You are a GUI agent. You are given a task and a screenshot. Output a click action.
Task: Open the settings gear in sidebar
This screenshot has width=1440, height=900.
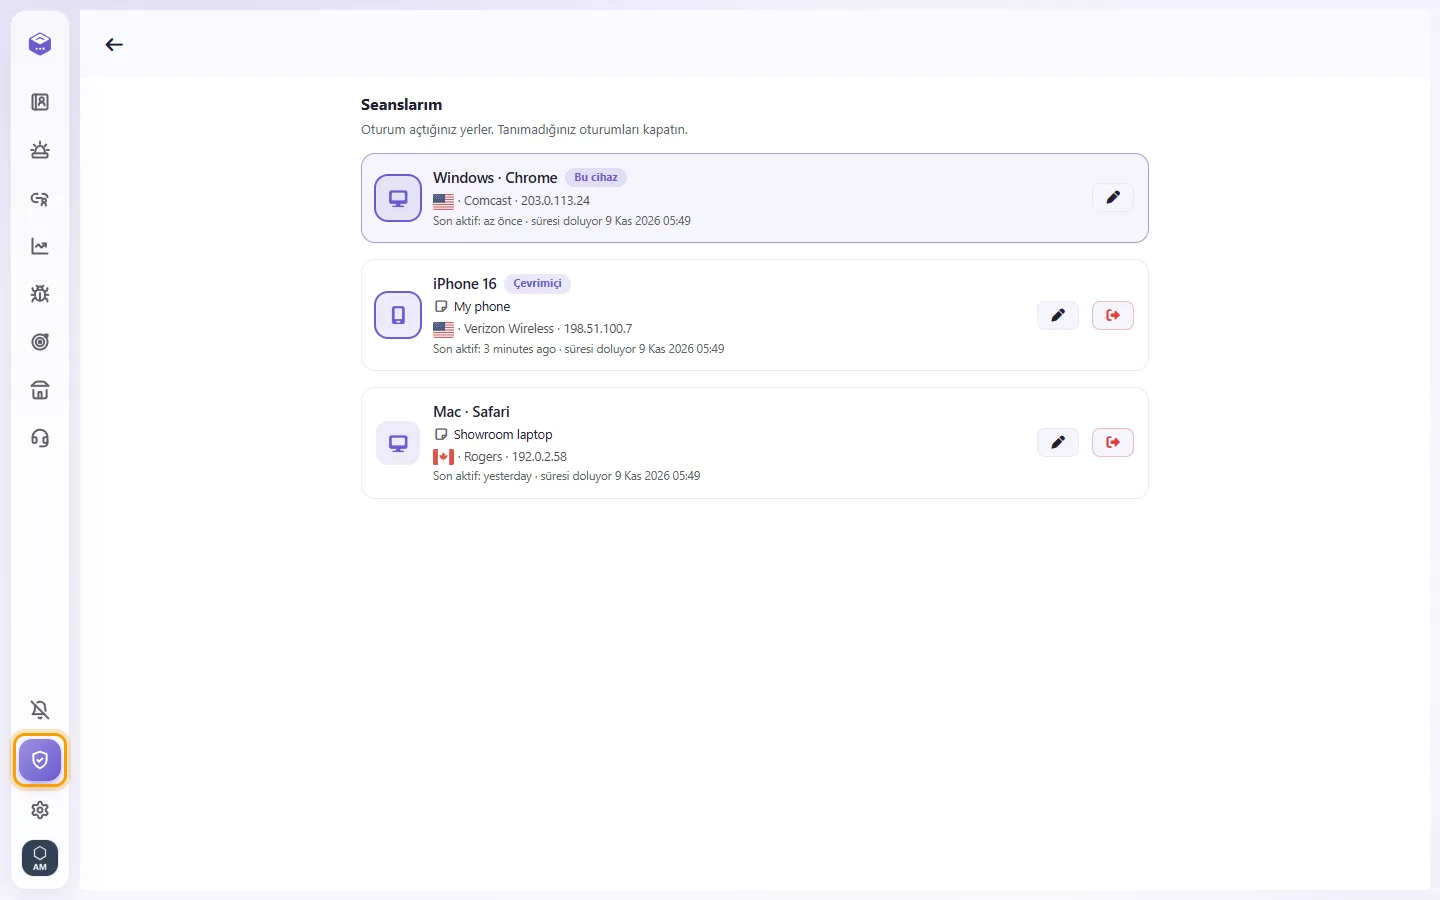[x=40, y=810]
